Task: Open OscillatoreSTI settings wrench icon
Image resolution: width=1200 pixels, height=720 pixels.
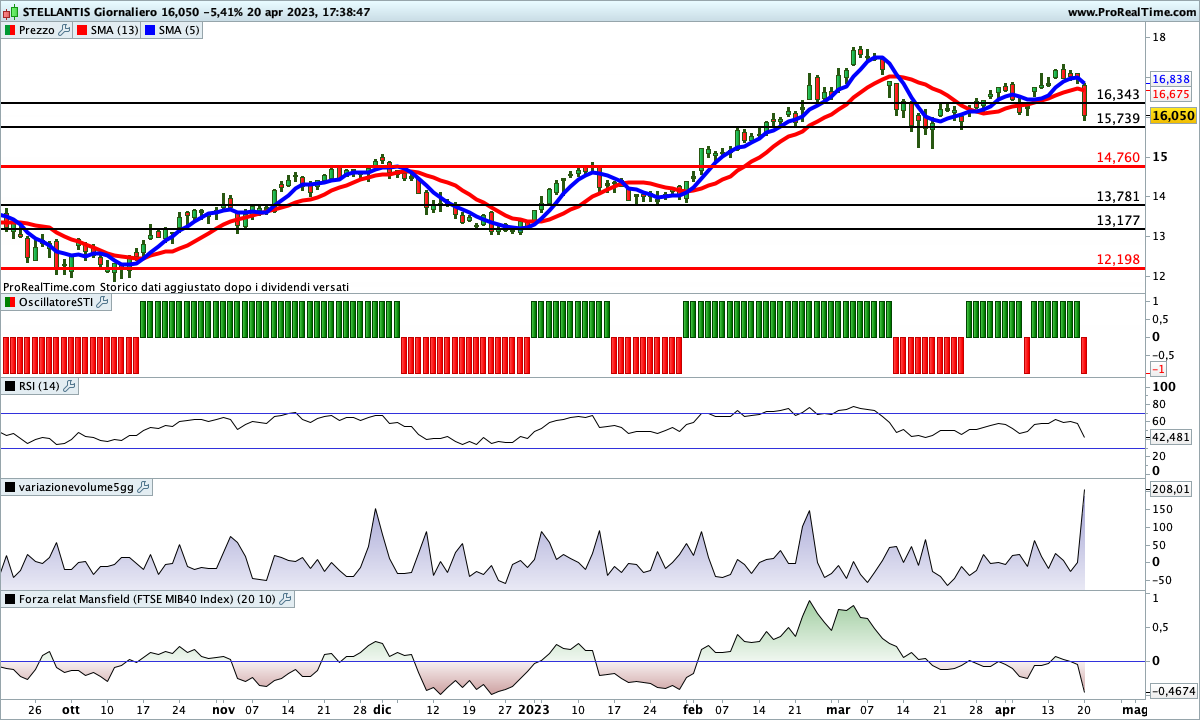Action: point(101,301)
